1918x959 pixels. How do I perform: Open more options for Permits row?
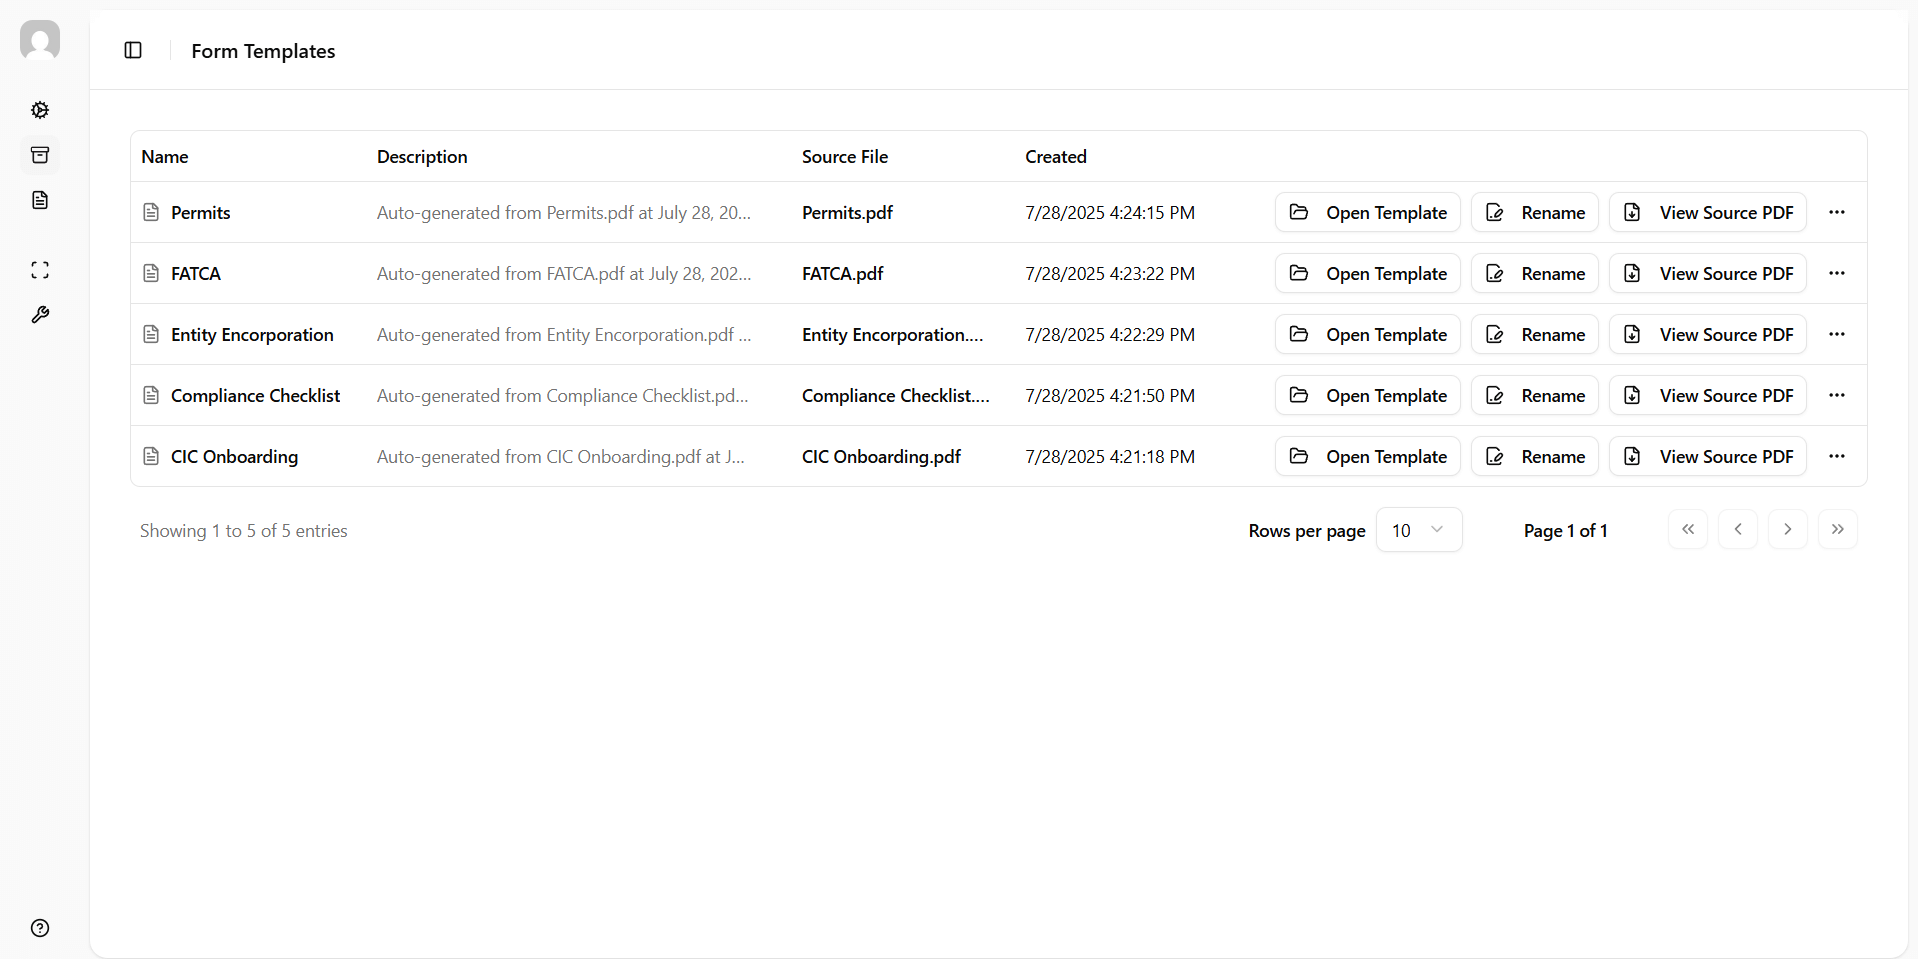pos(1836,212)
